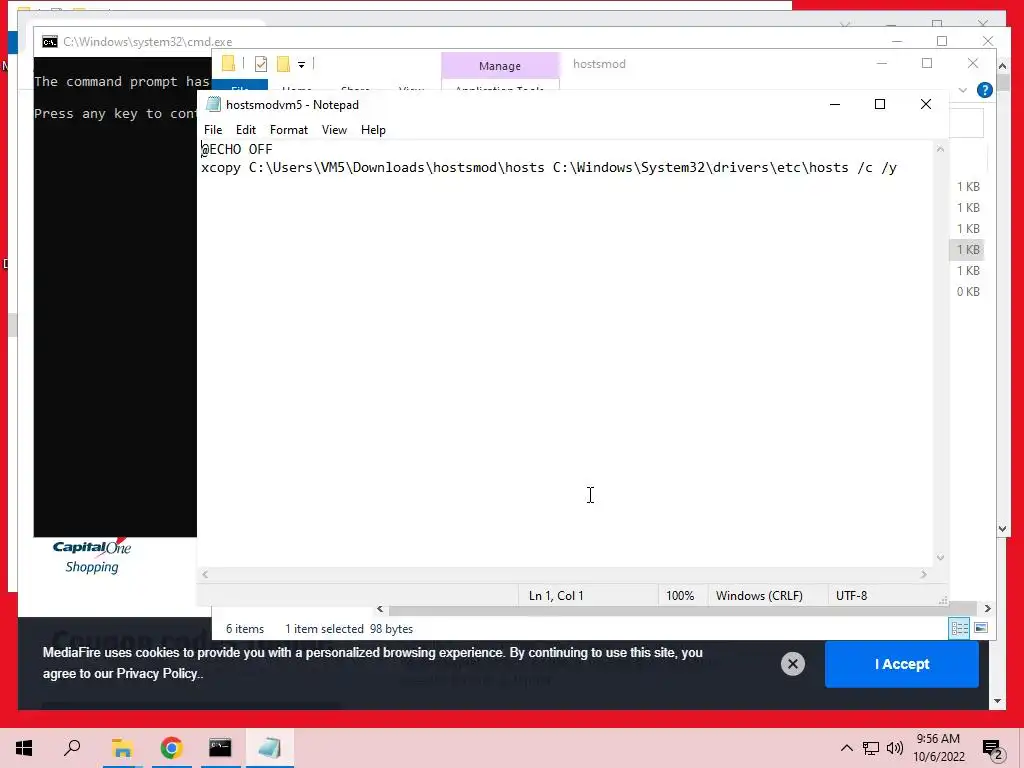Click New folder icon in Explorer toolbar
Viewport: 1024px width, 768px height.
coord(283,64)
